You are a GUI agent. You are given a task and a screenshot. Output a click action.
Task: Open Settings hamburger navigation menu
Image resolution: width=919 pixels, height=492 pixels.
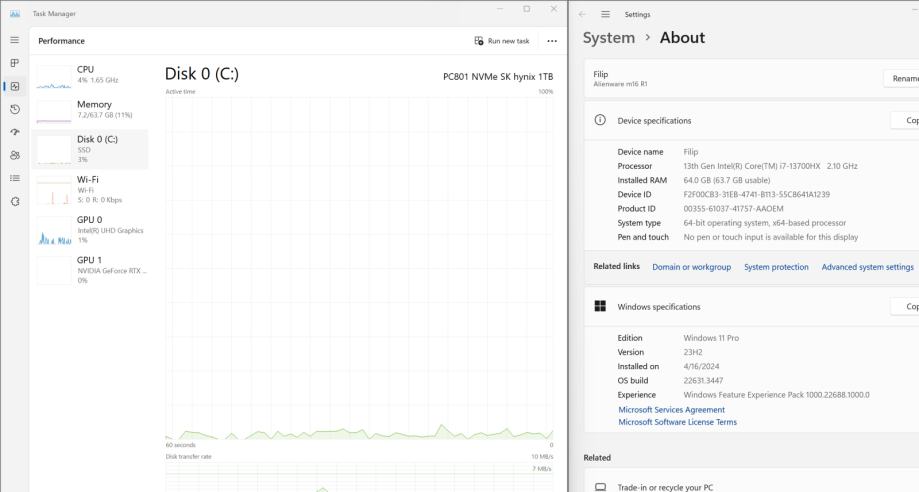pos(605,14)
